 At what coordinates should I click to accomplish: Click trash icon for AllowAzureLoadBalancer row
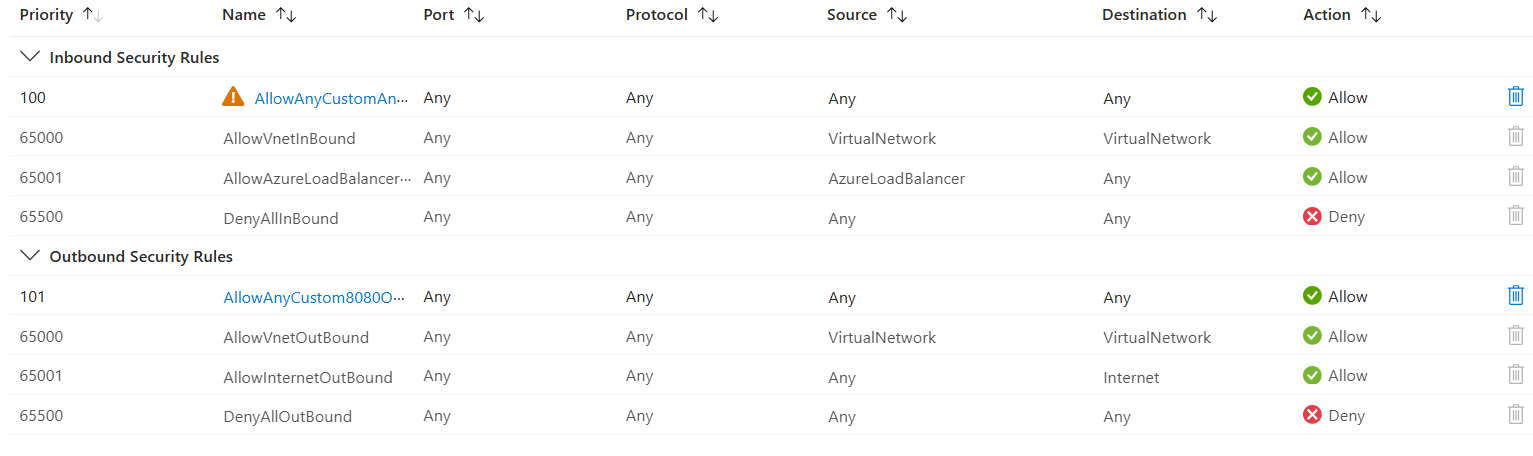point(1515,177)
